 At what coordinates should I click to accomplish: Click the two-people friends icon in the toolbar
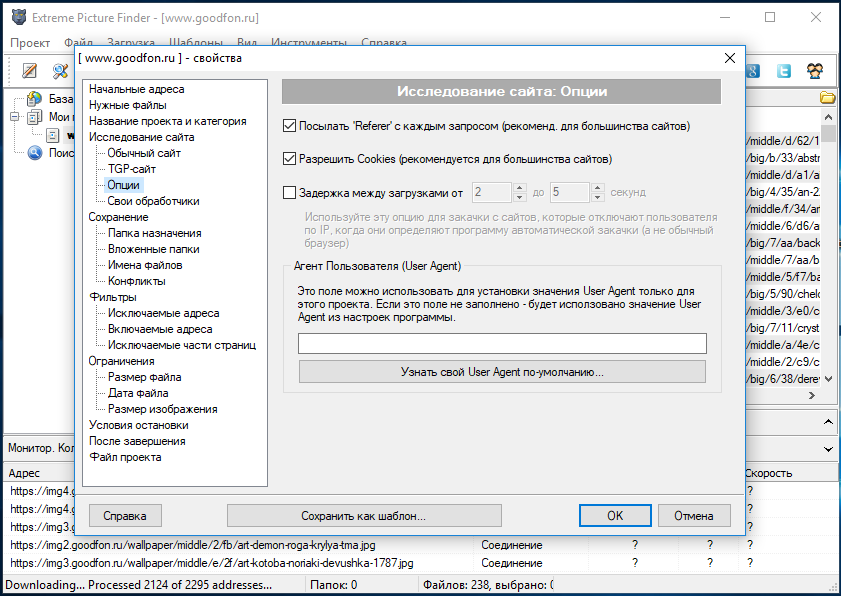click(x=815, y=70)
